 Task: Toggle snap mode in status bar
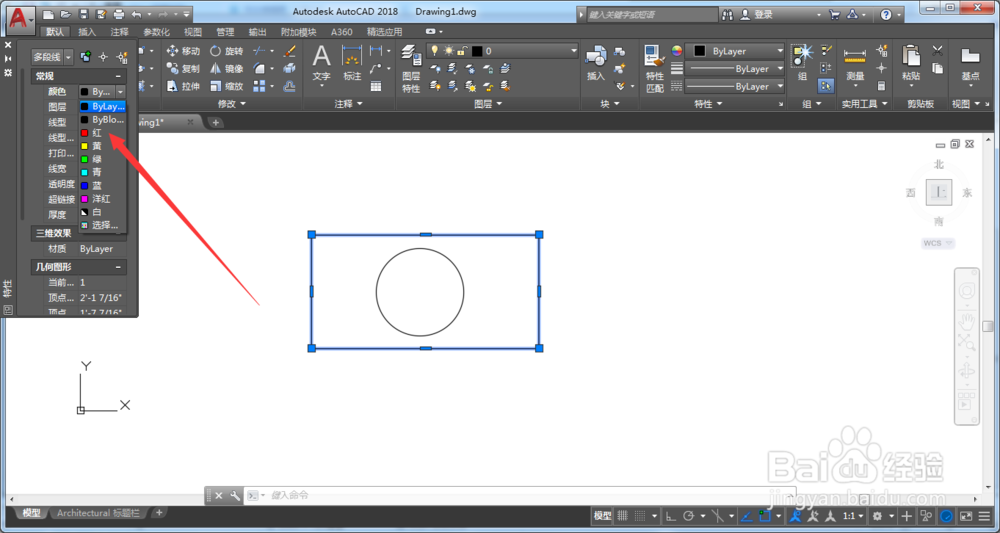click(x=640, y=516)
